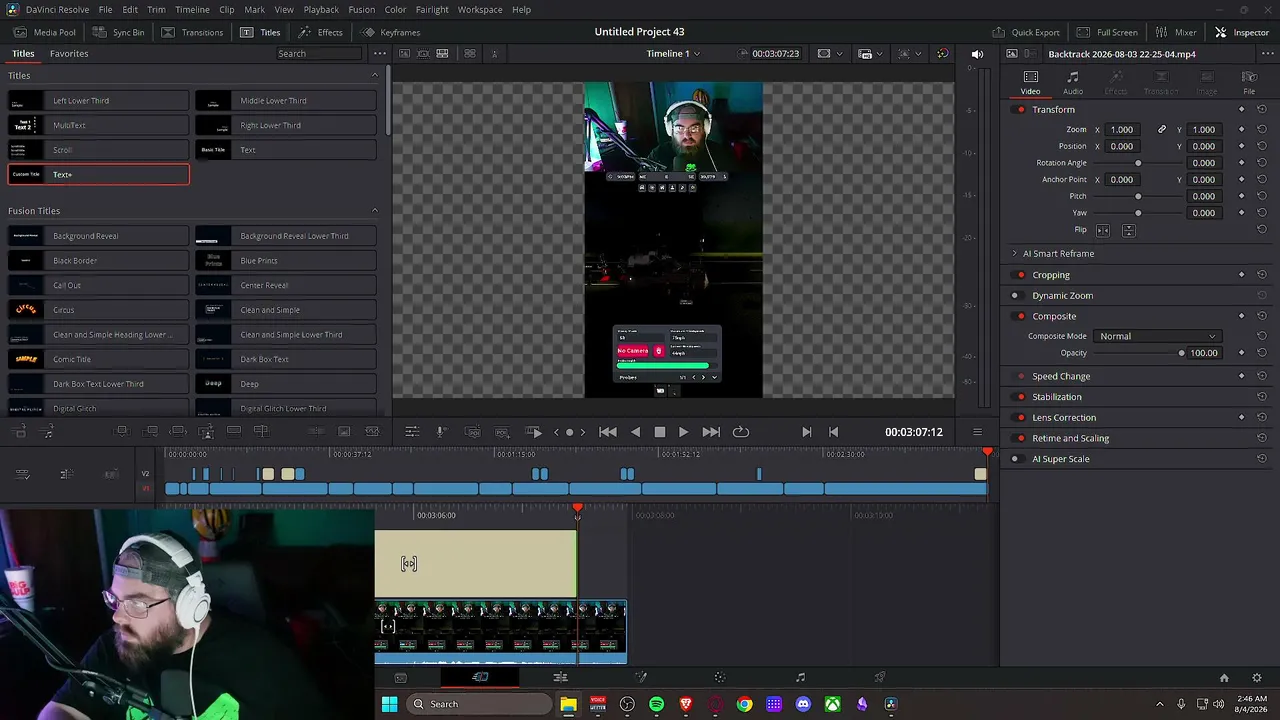
Task: Select the Call Out Fusion title
Action: coord(99,285)
